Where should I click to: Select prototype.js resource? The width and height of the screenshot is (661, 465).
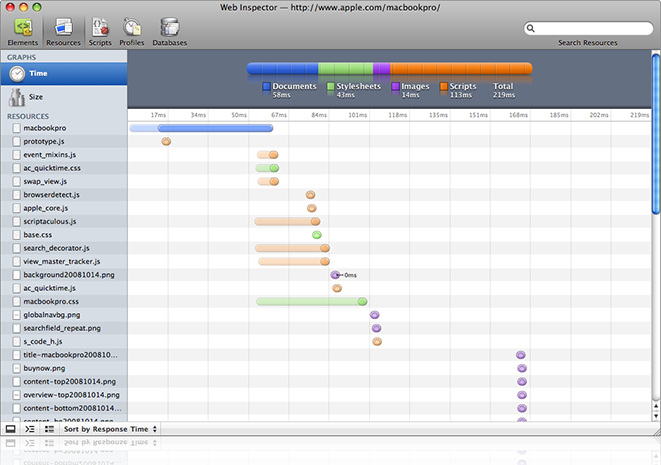[x=44, y=142]
